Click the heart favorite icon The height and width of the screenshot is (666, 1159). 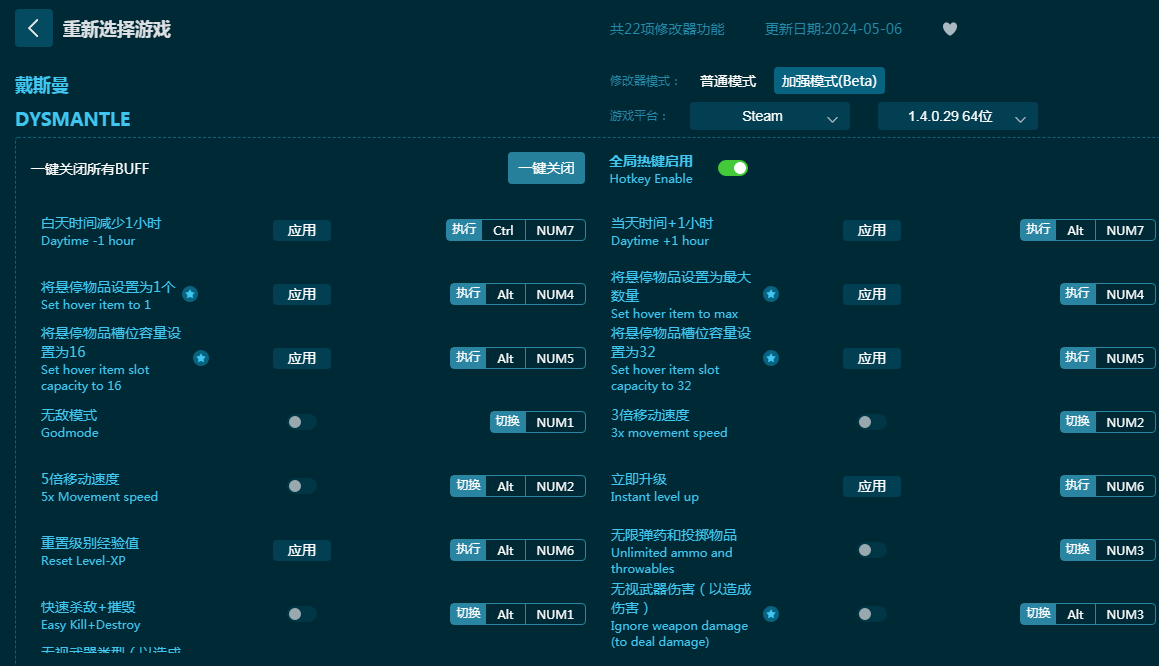pos(950,29)
